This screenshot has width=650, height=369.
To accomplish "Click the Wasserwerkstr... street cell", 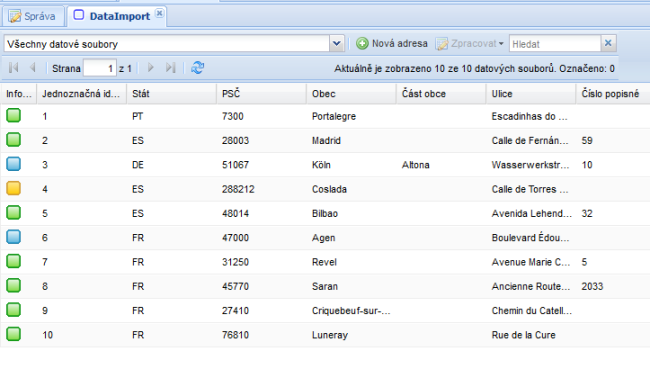I will 530,165.
